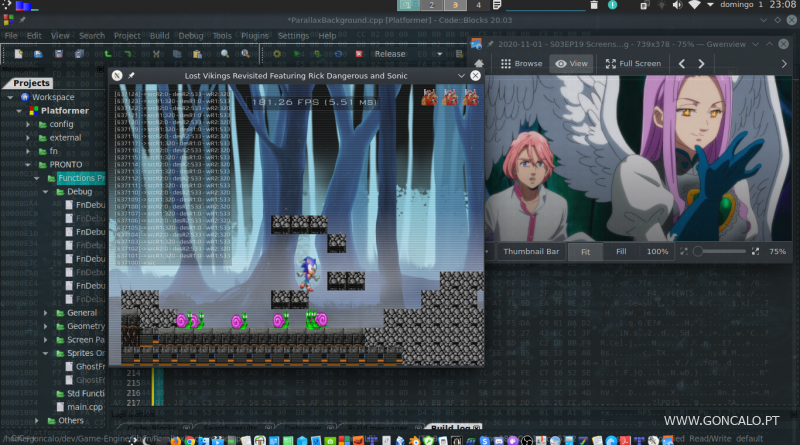This screenshot has height=445, width=800.
Task: Open the Plugins menu
Action: 255,36
